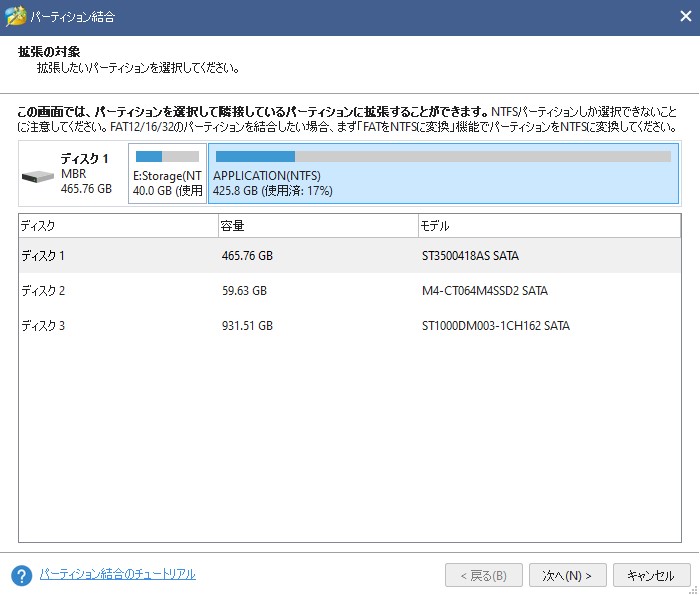Click the ディスク column header
The width and height of the screenshot is (700, 596).
tap(118, 226)
